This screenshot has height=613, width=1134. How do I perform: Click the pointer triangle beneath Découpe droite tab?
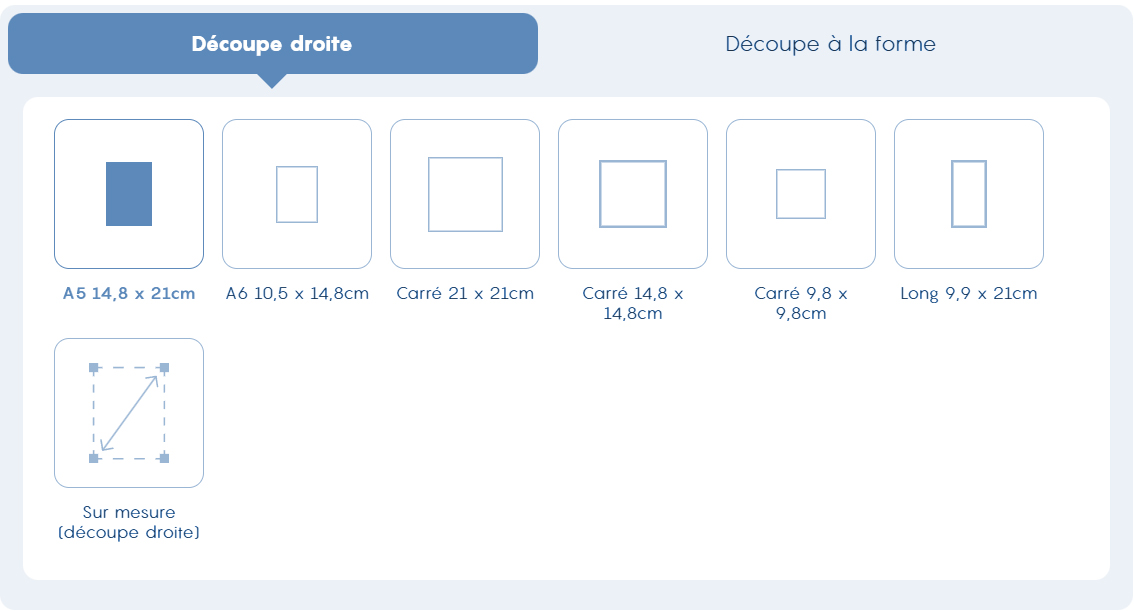(272, 81)
